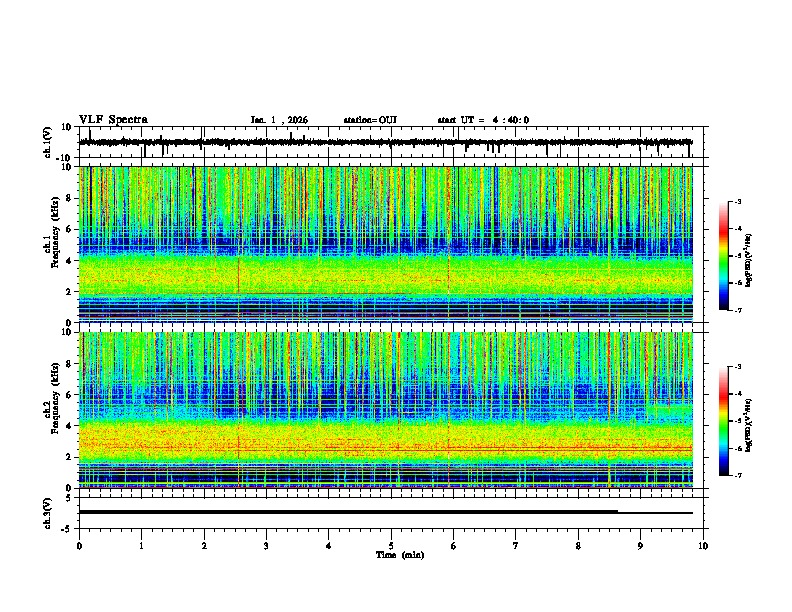
Task: Click the "9" tick on the Time axis
Action: tap(640, 546)
